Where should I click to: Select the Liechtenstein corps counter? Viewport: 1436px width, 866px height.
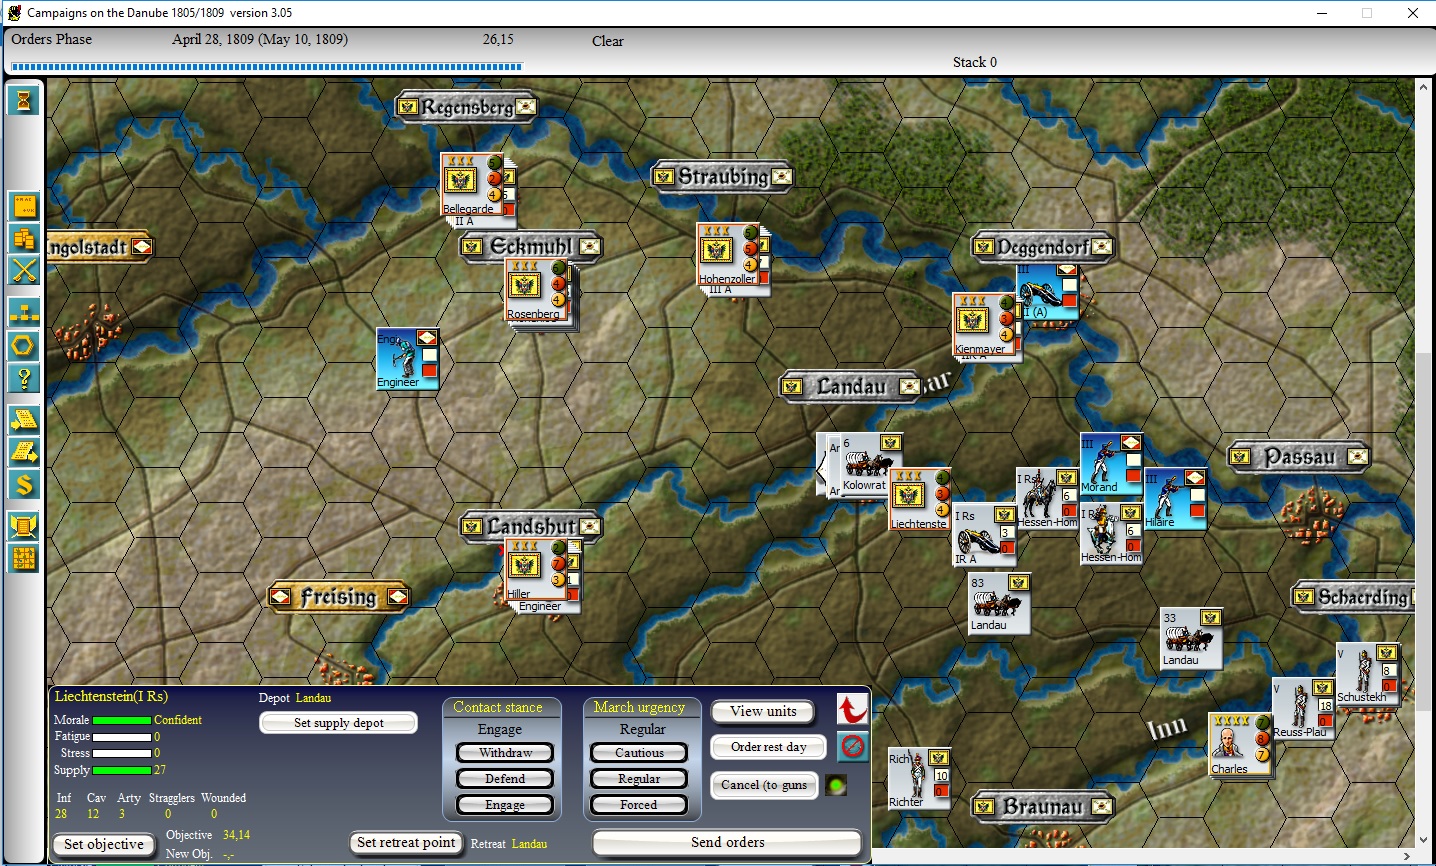point(920,499)
